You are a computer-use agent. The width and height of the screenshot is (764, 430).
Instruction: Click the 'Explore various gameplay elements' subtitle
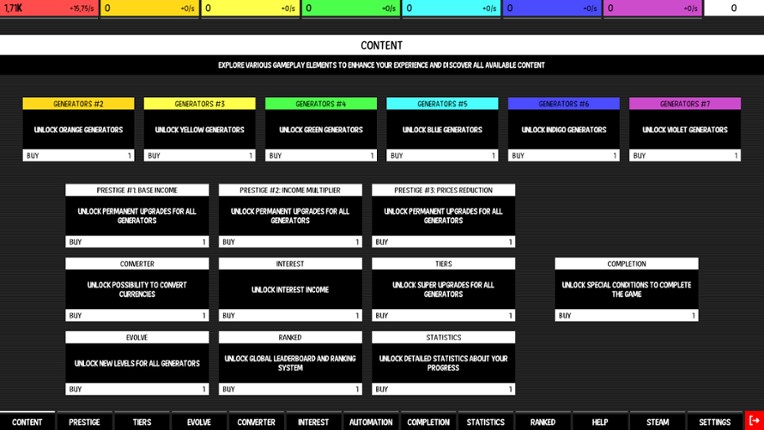[382, 65]
